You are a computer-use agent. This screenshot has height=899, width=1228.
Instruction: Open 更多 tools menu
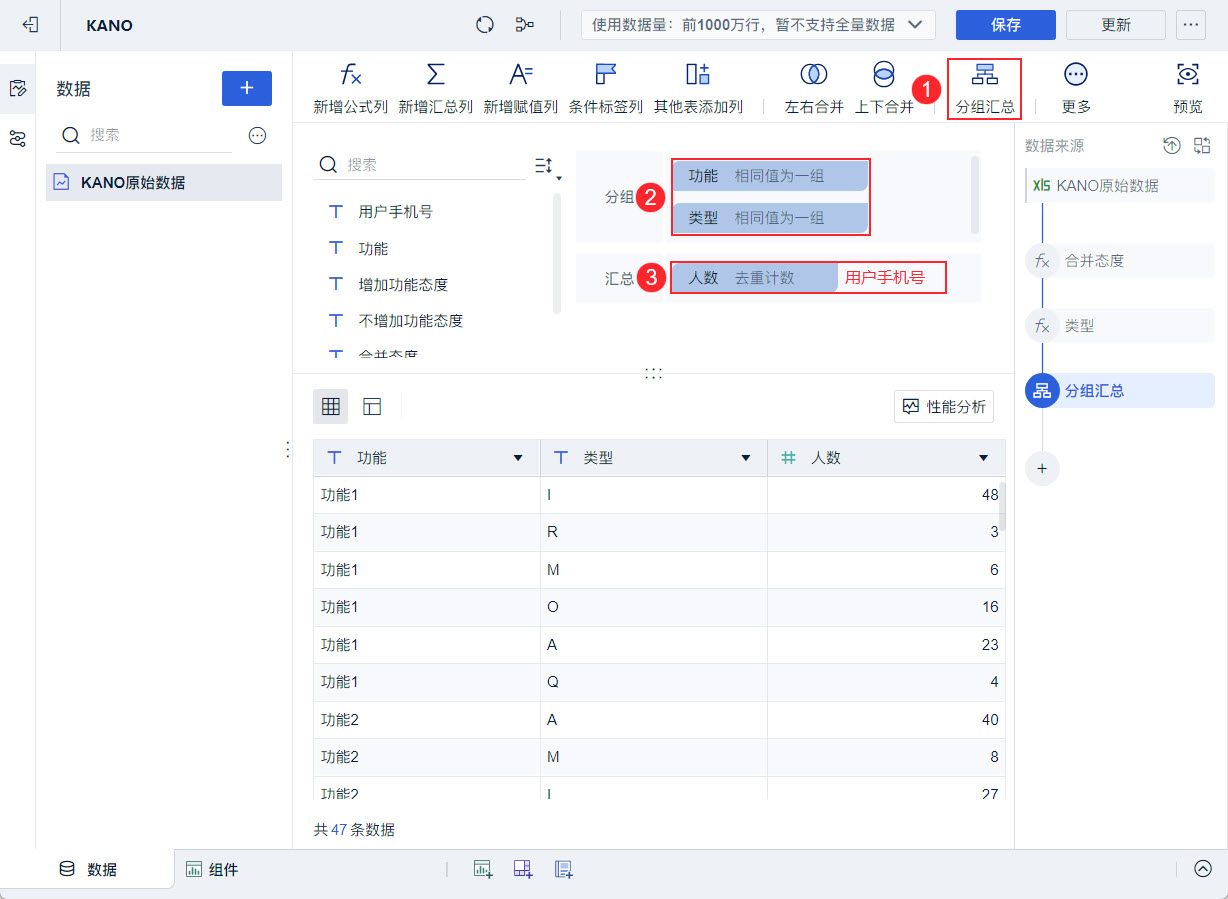[1076, 88]
